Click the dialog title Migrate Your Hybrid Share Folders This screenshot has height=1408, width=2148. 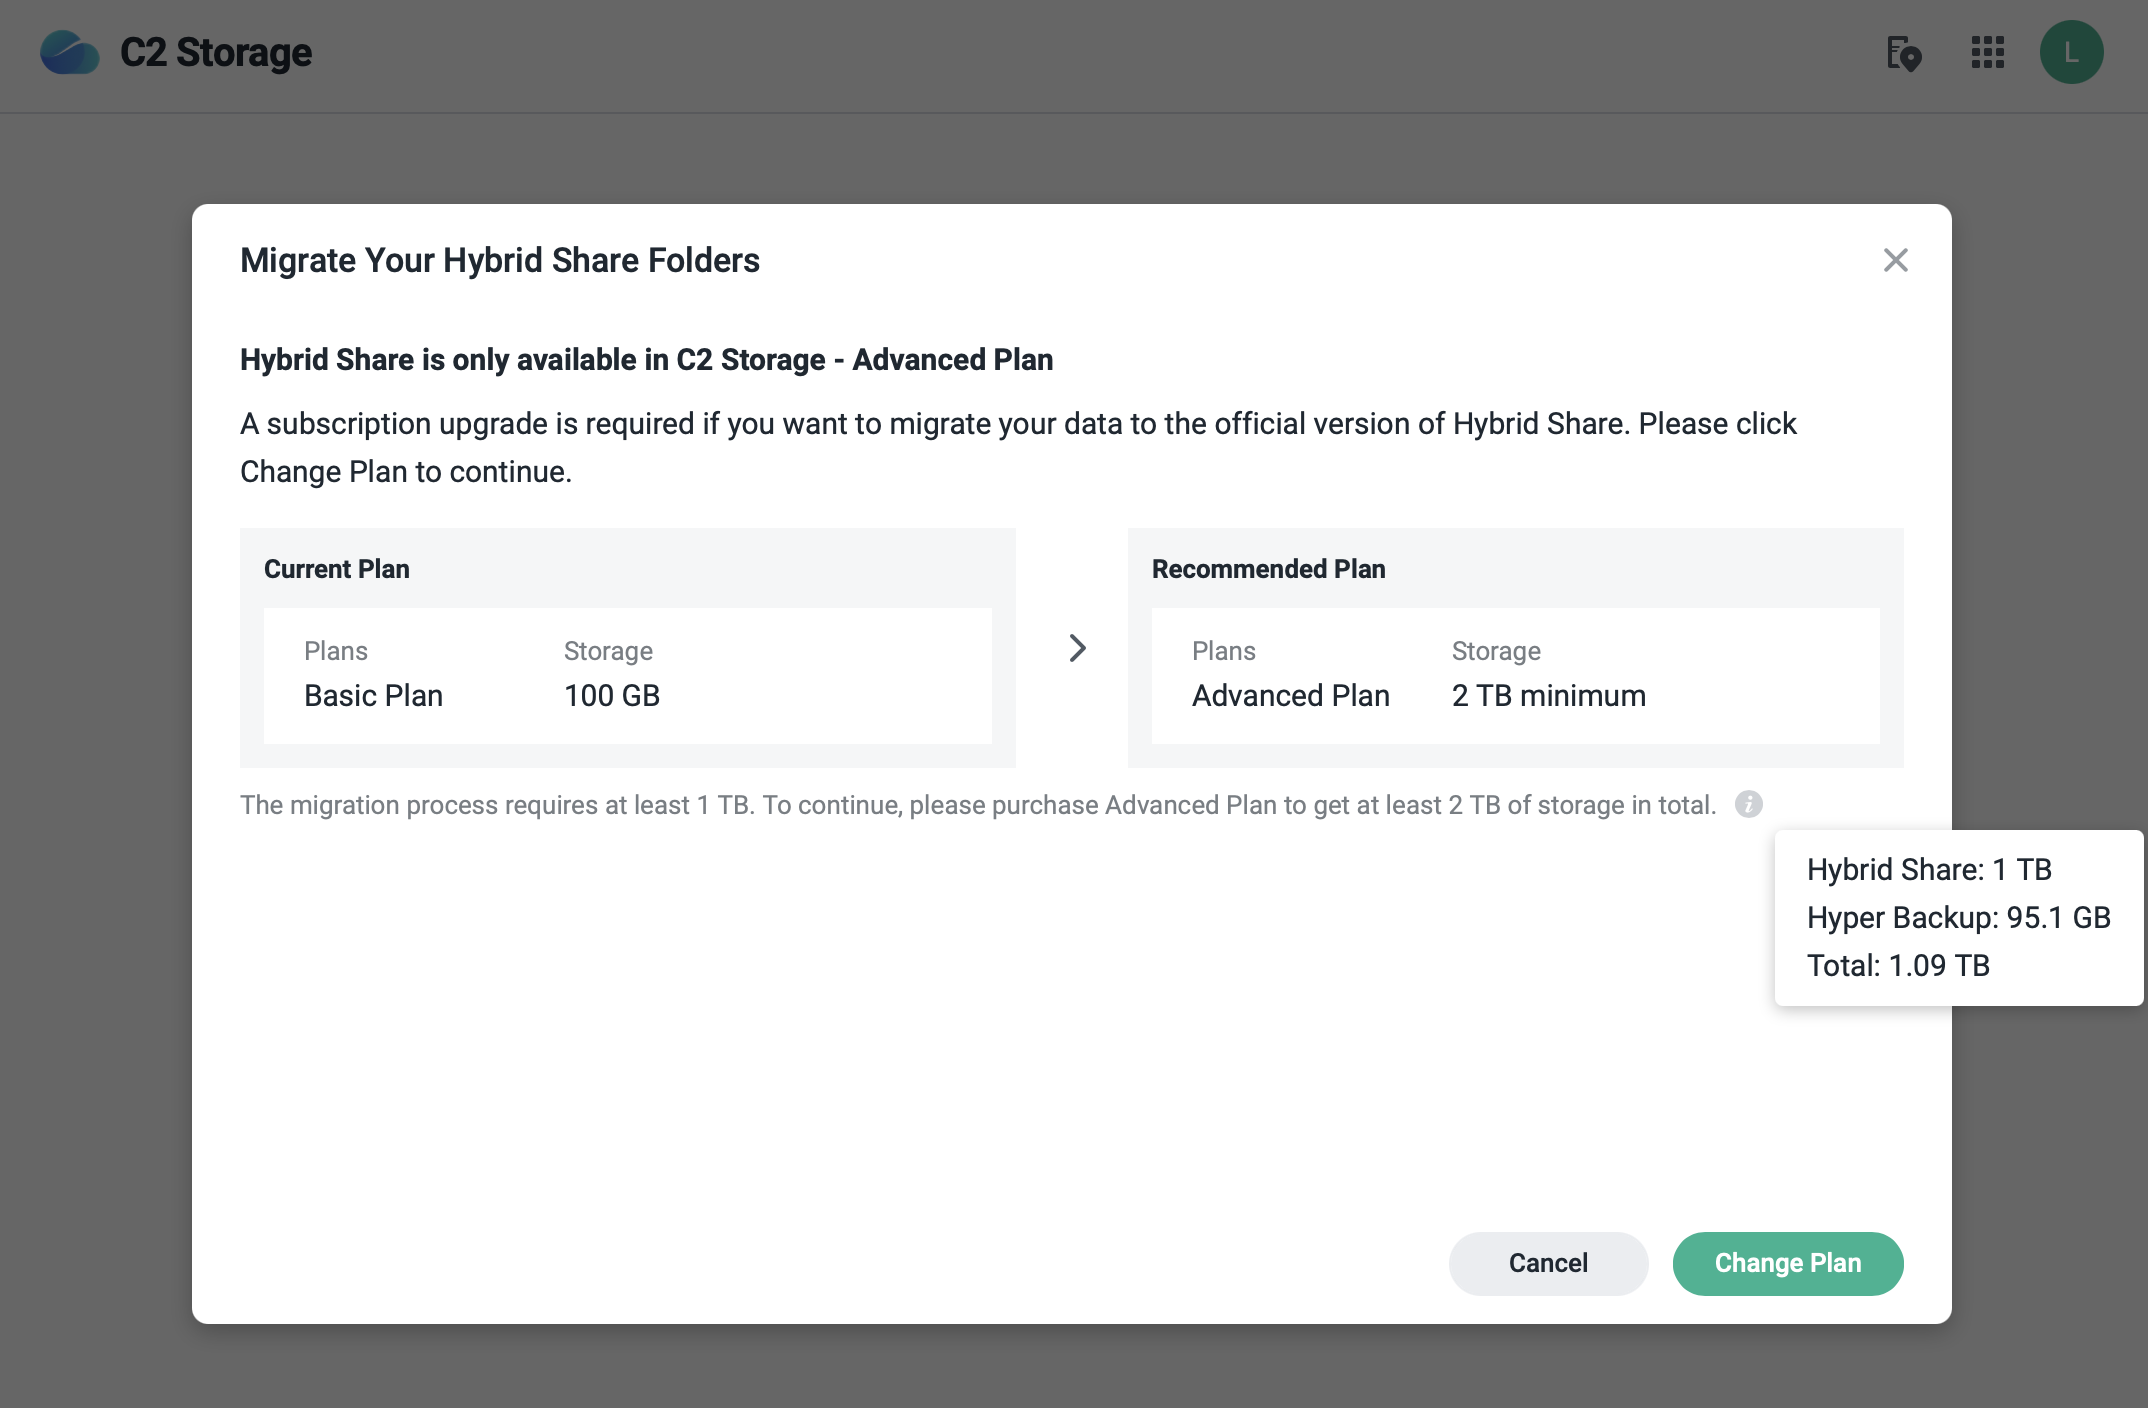(500, 260)
